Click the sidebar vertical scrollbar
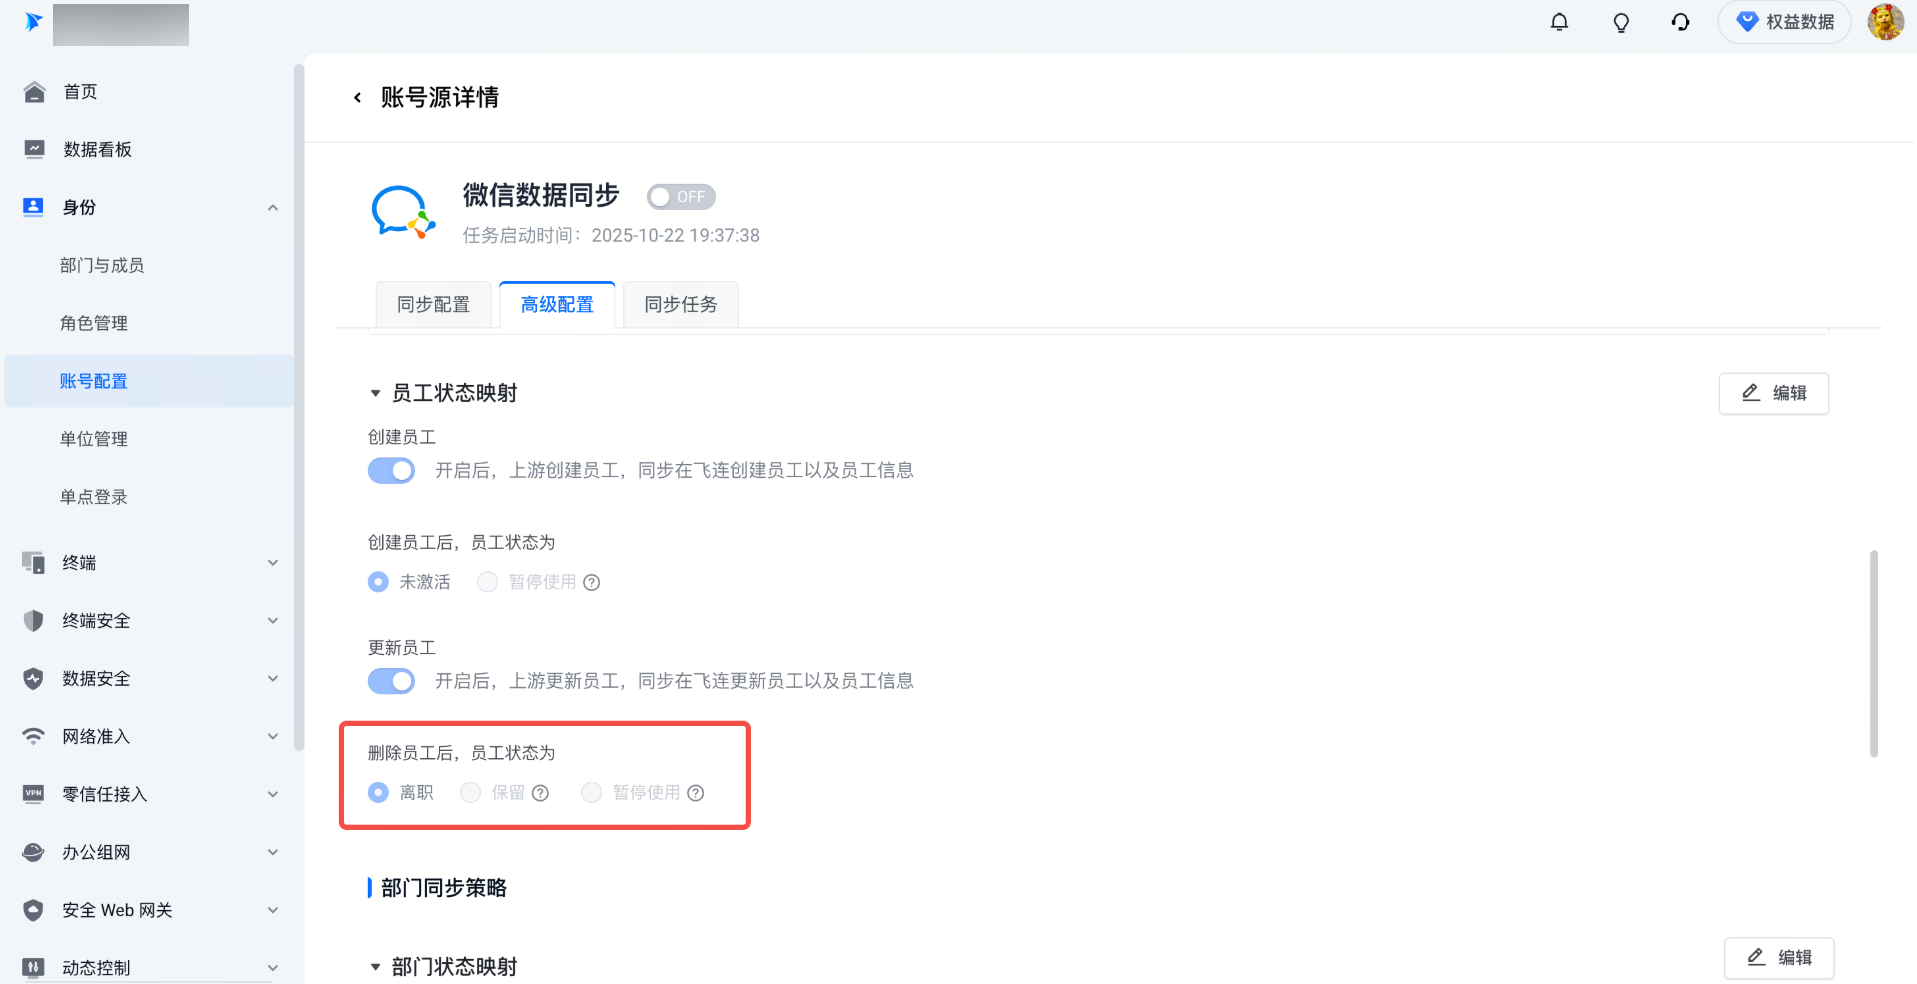Viewport: 1917px width, 984px height. [298, 408]
